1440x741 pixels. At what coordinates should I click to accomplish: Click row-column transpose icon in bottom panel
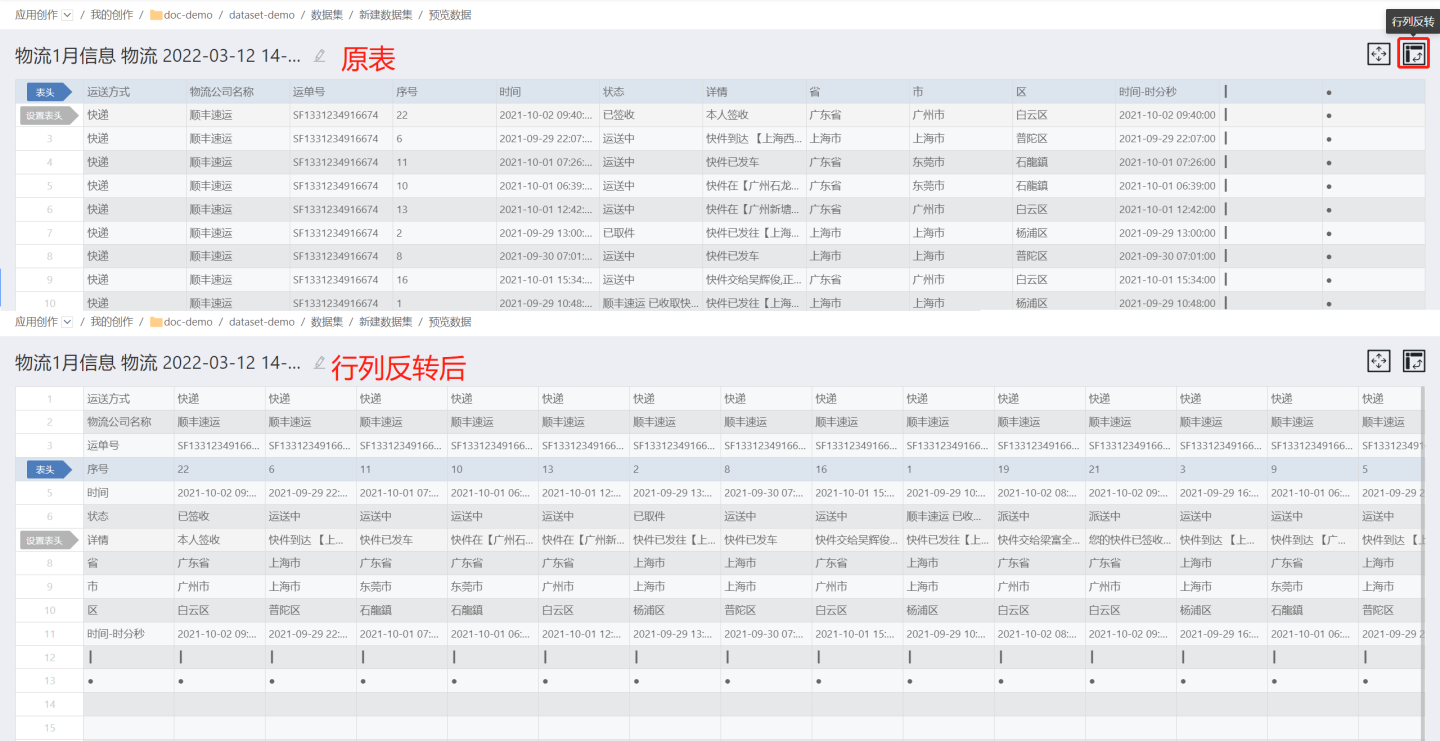pos(1413,361)
